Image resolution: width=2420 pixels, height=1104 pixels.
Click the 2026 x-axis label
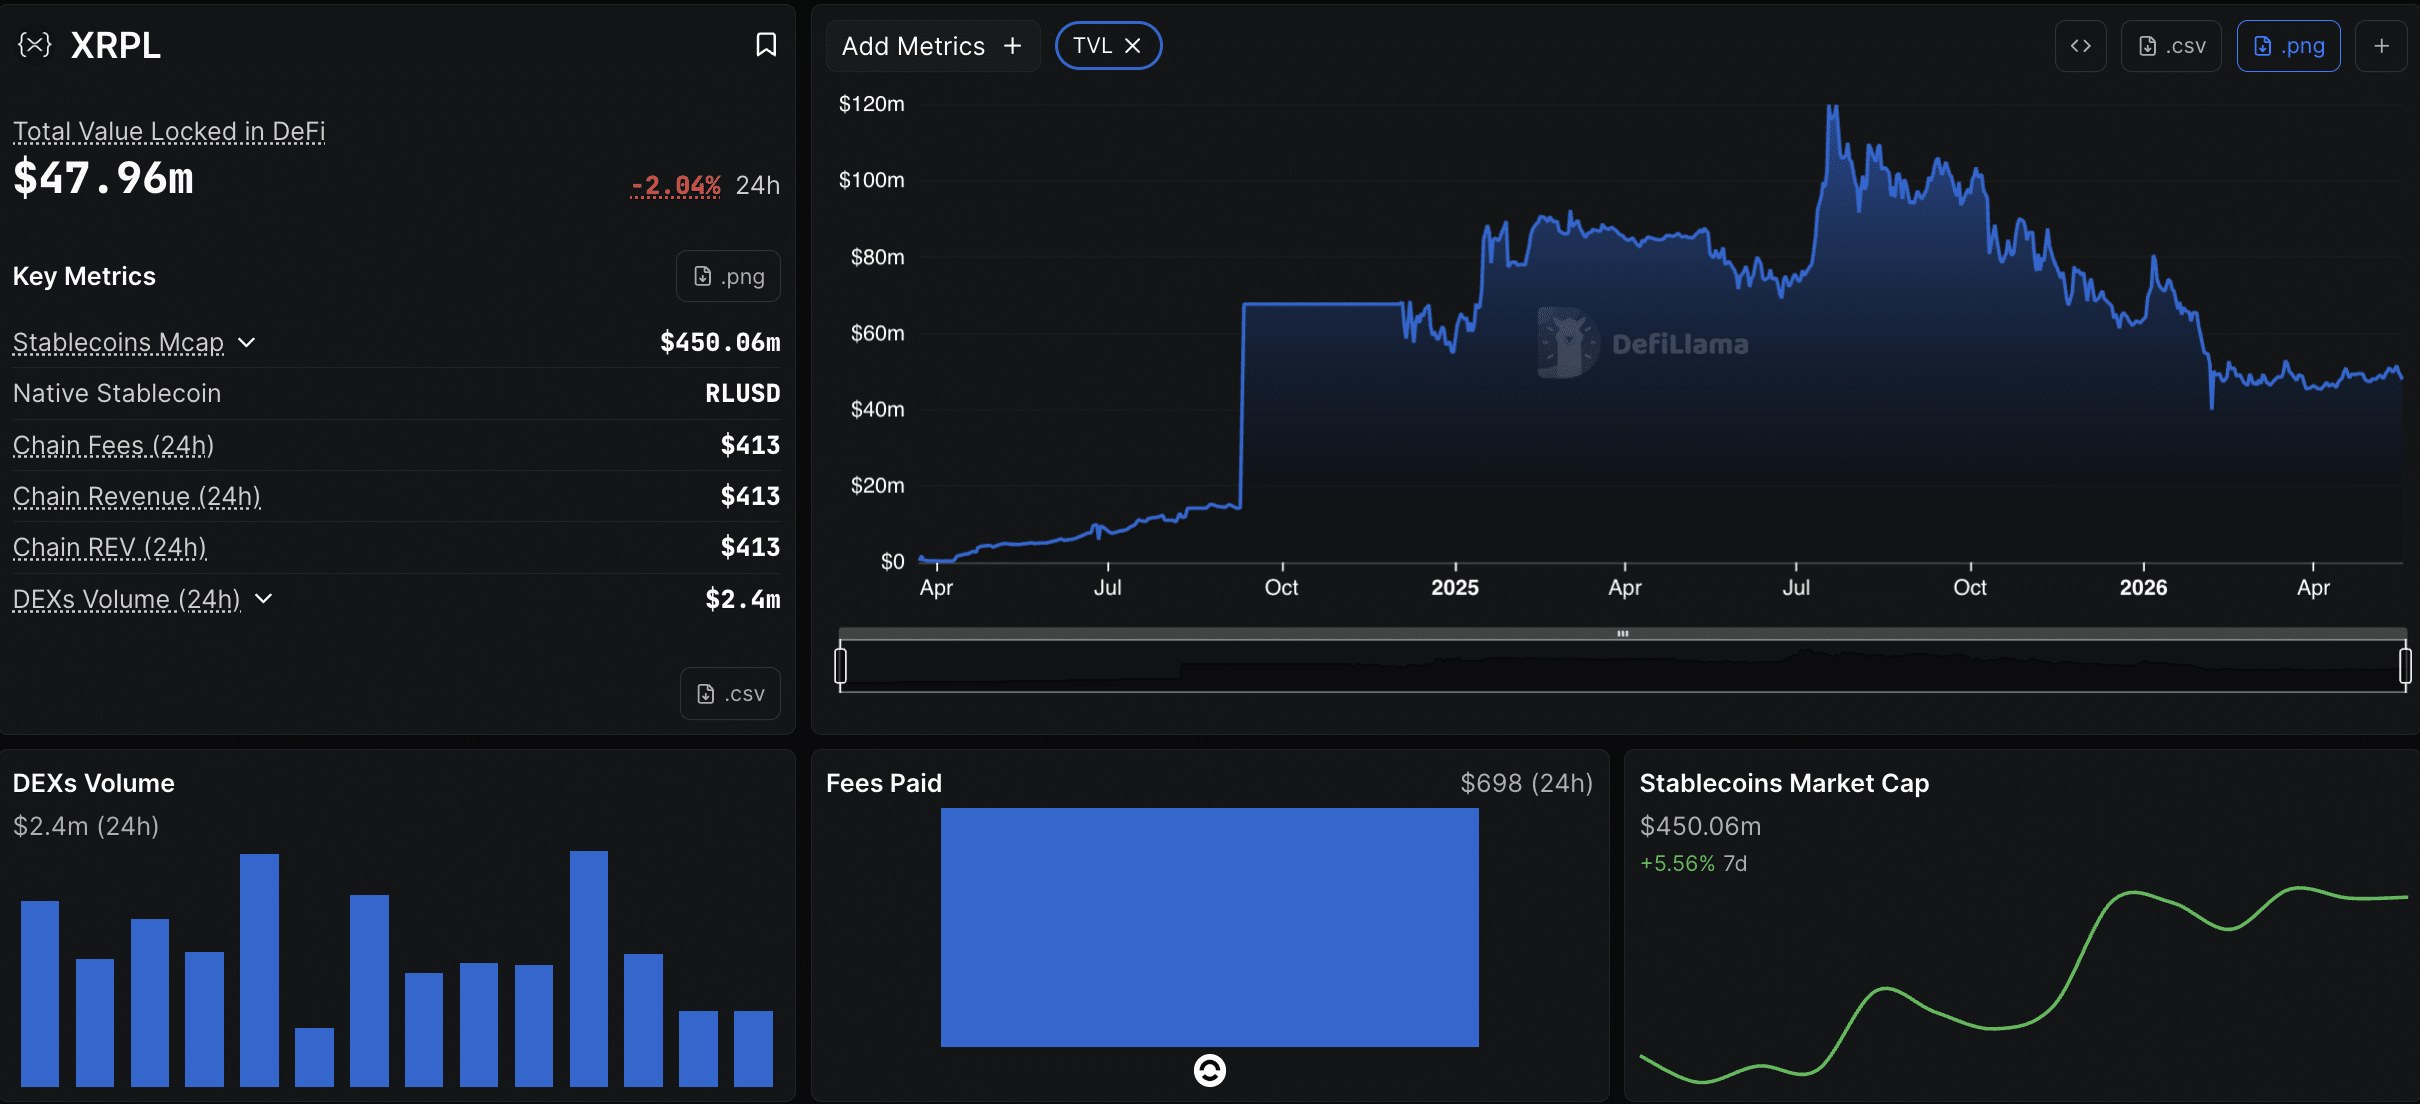pos(2143,588)
